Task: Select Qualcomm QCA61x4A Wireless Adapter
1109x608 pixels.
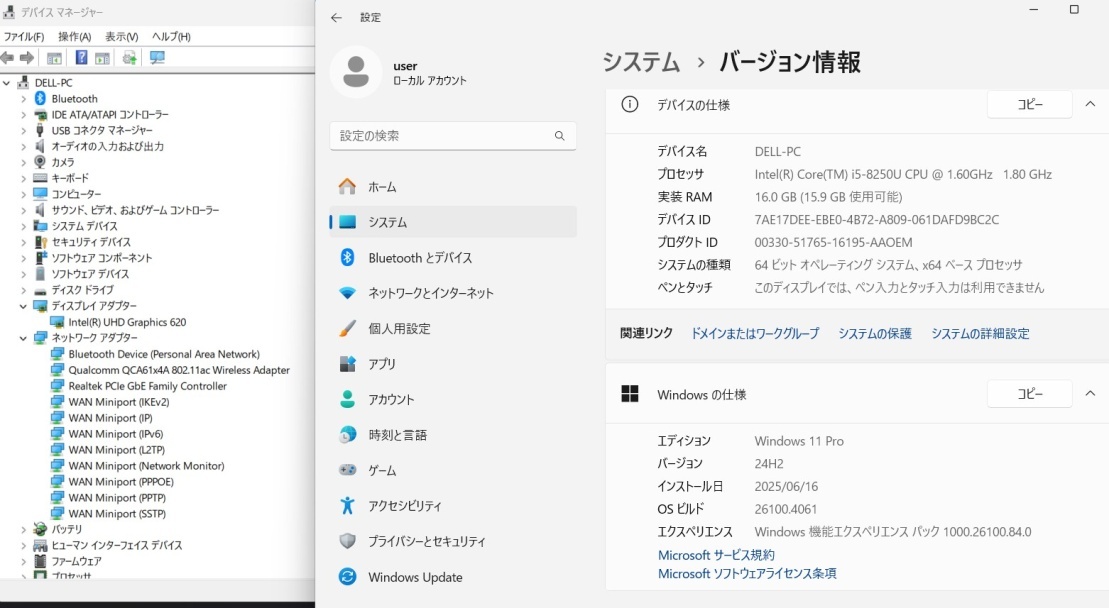Action: pos(179,370)
